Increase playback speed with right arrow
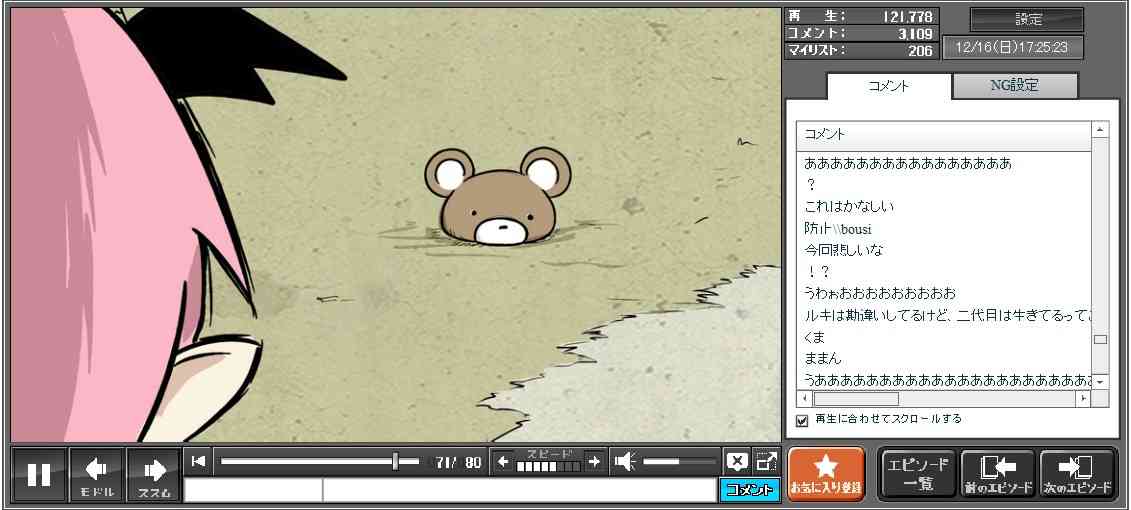Viewport: 1131px width, 510px height. tap(594, 461)
